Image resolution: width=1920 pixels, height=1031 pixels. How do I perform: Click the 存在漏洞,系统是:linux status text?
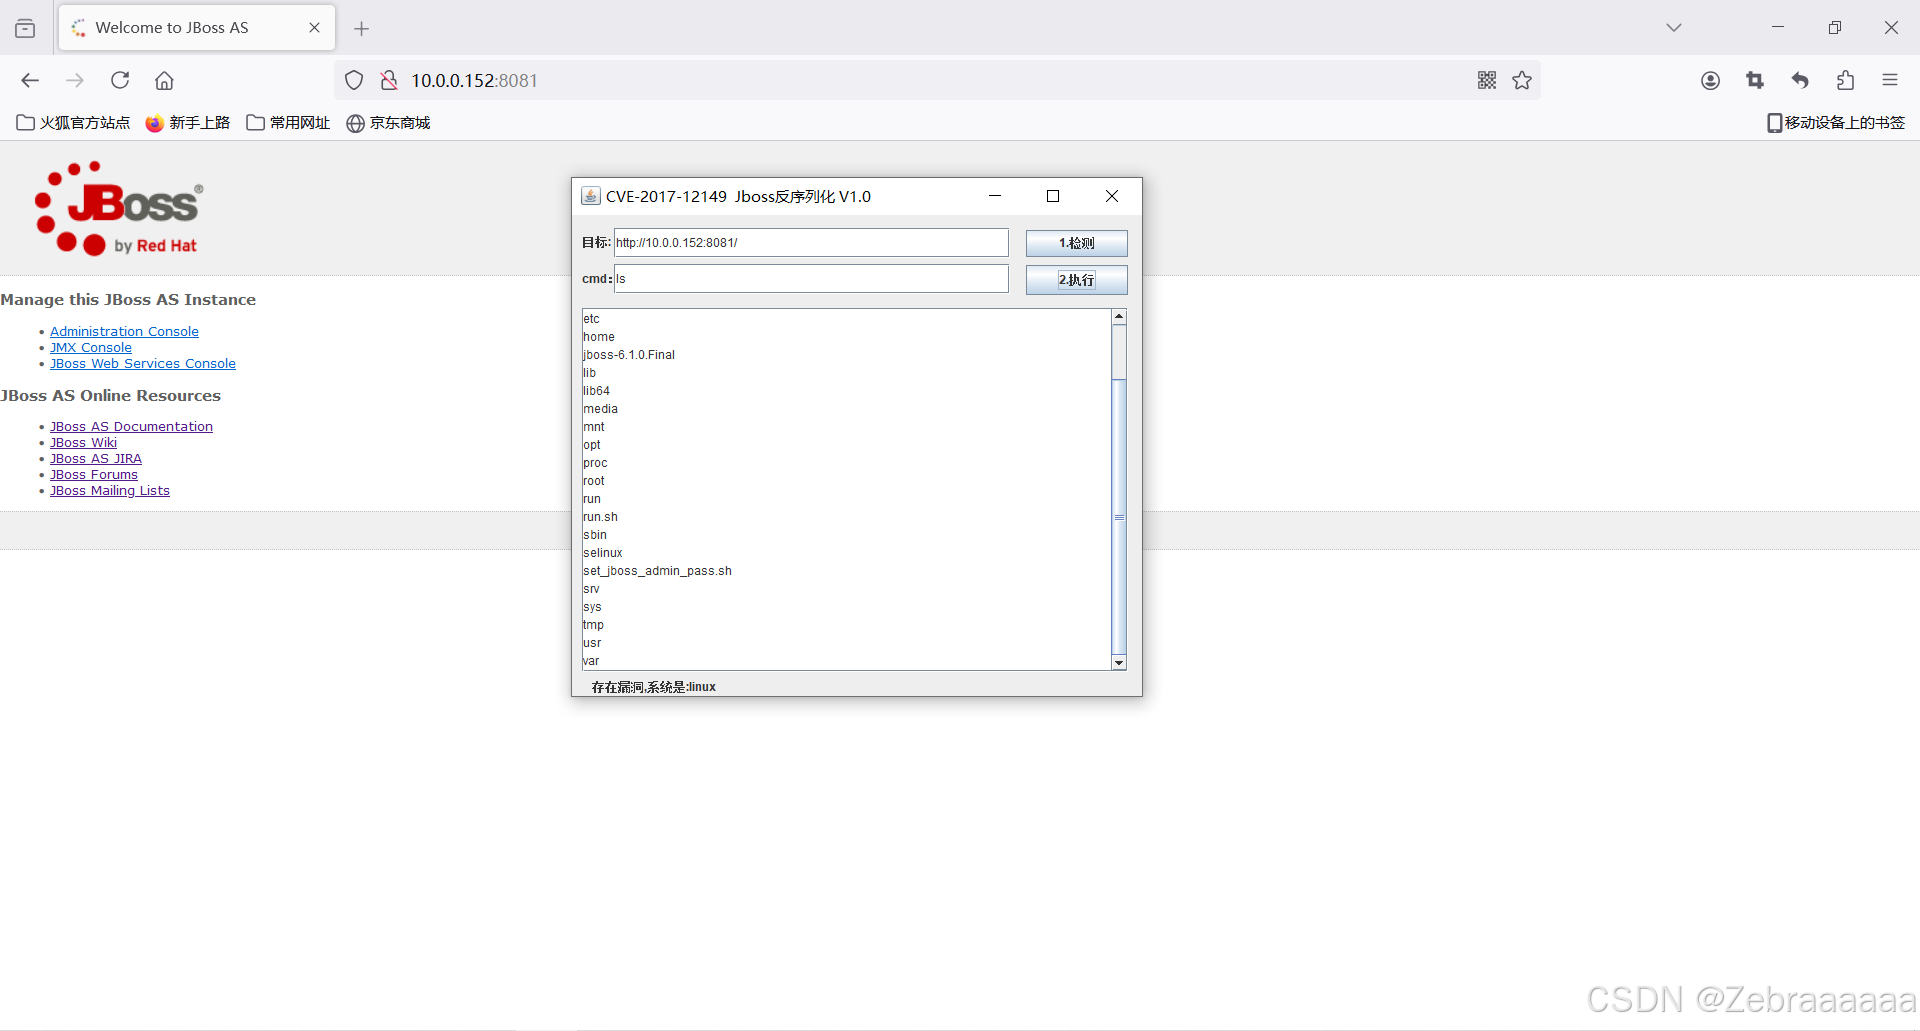pyautogui.click(x=653, y=687)
